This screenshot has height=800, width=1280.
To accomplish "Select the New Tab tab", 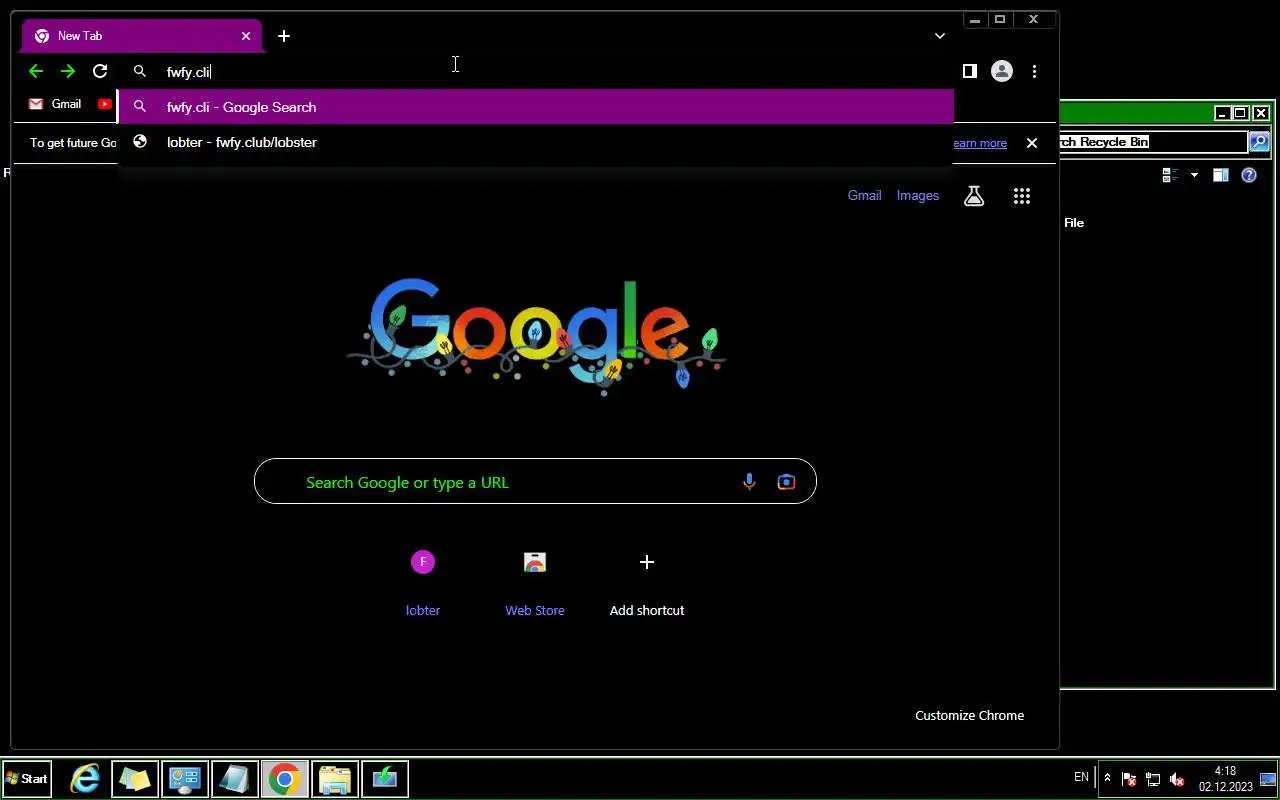I will 142,36.
